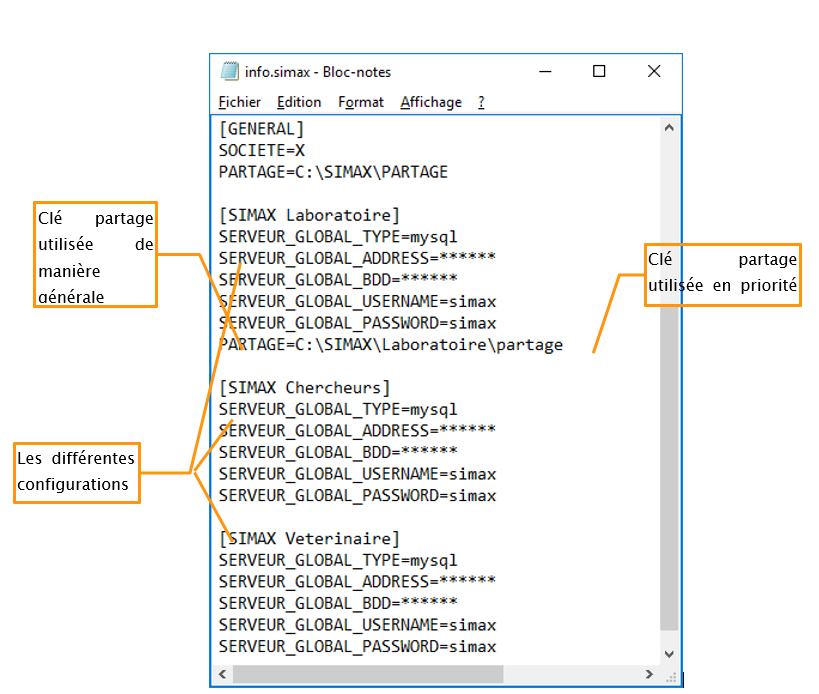The height and width of the screenshot is (694, 819).
Task: Open the ? help menu
Action: click(481, 102)
